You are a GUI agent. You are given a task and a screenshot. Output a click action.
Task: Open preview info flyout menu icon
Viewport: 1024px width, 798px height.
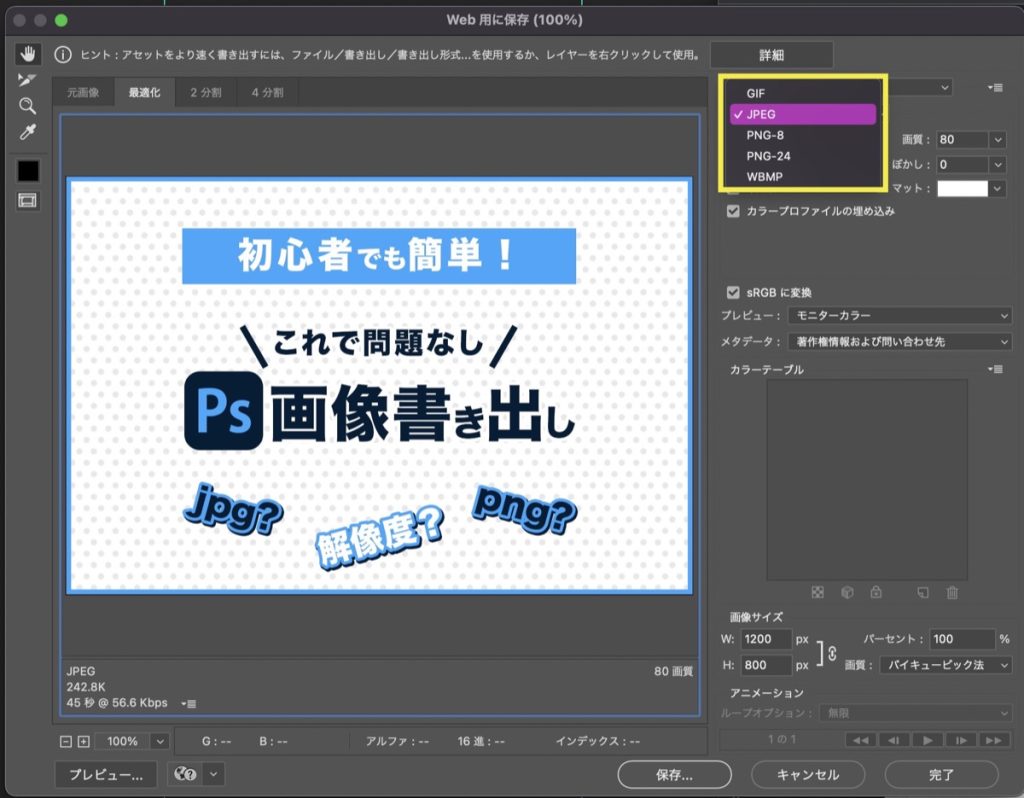click(x=189, y=704)
